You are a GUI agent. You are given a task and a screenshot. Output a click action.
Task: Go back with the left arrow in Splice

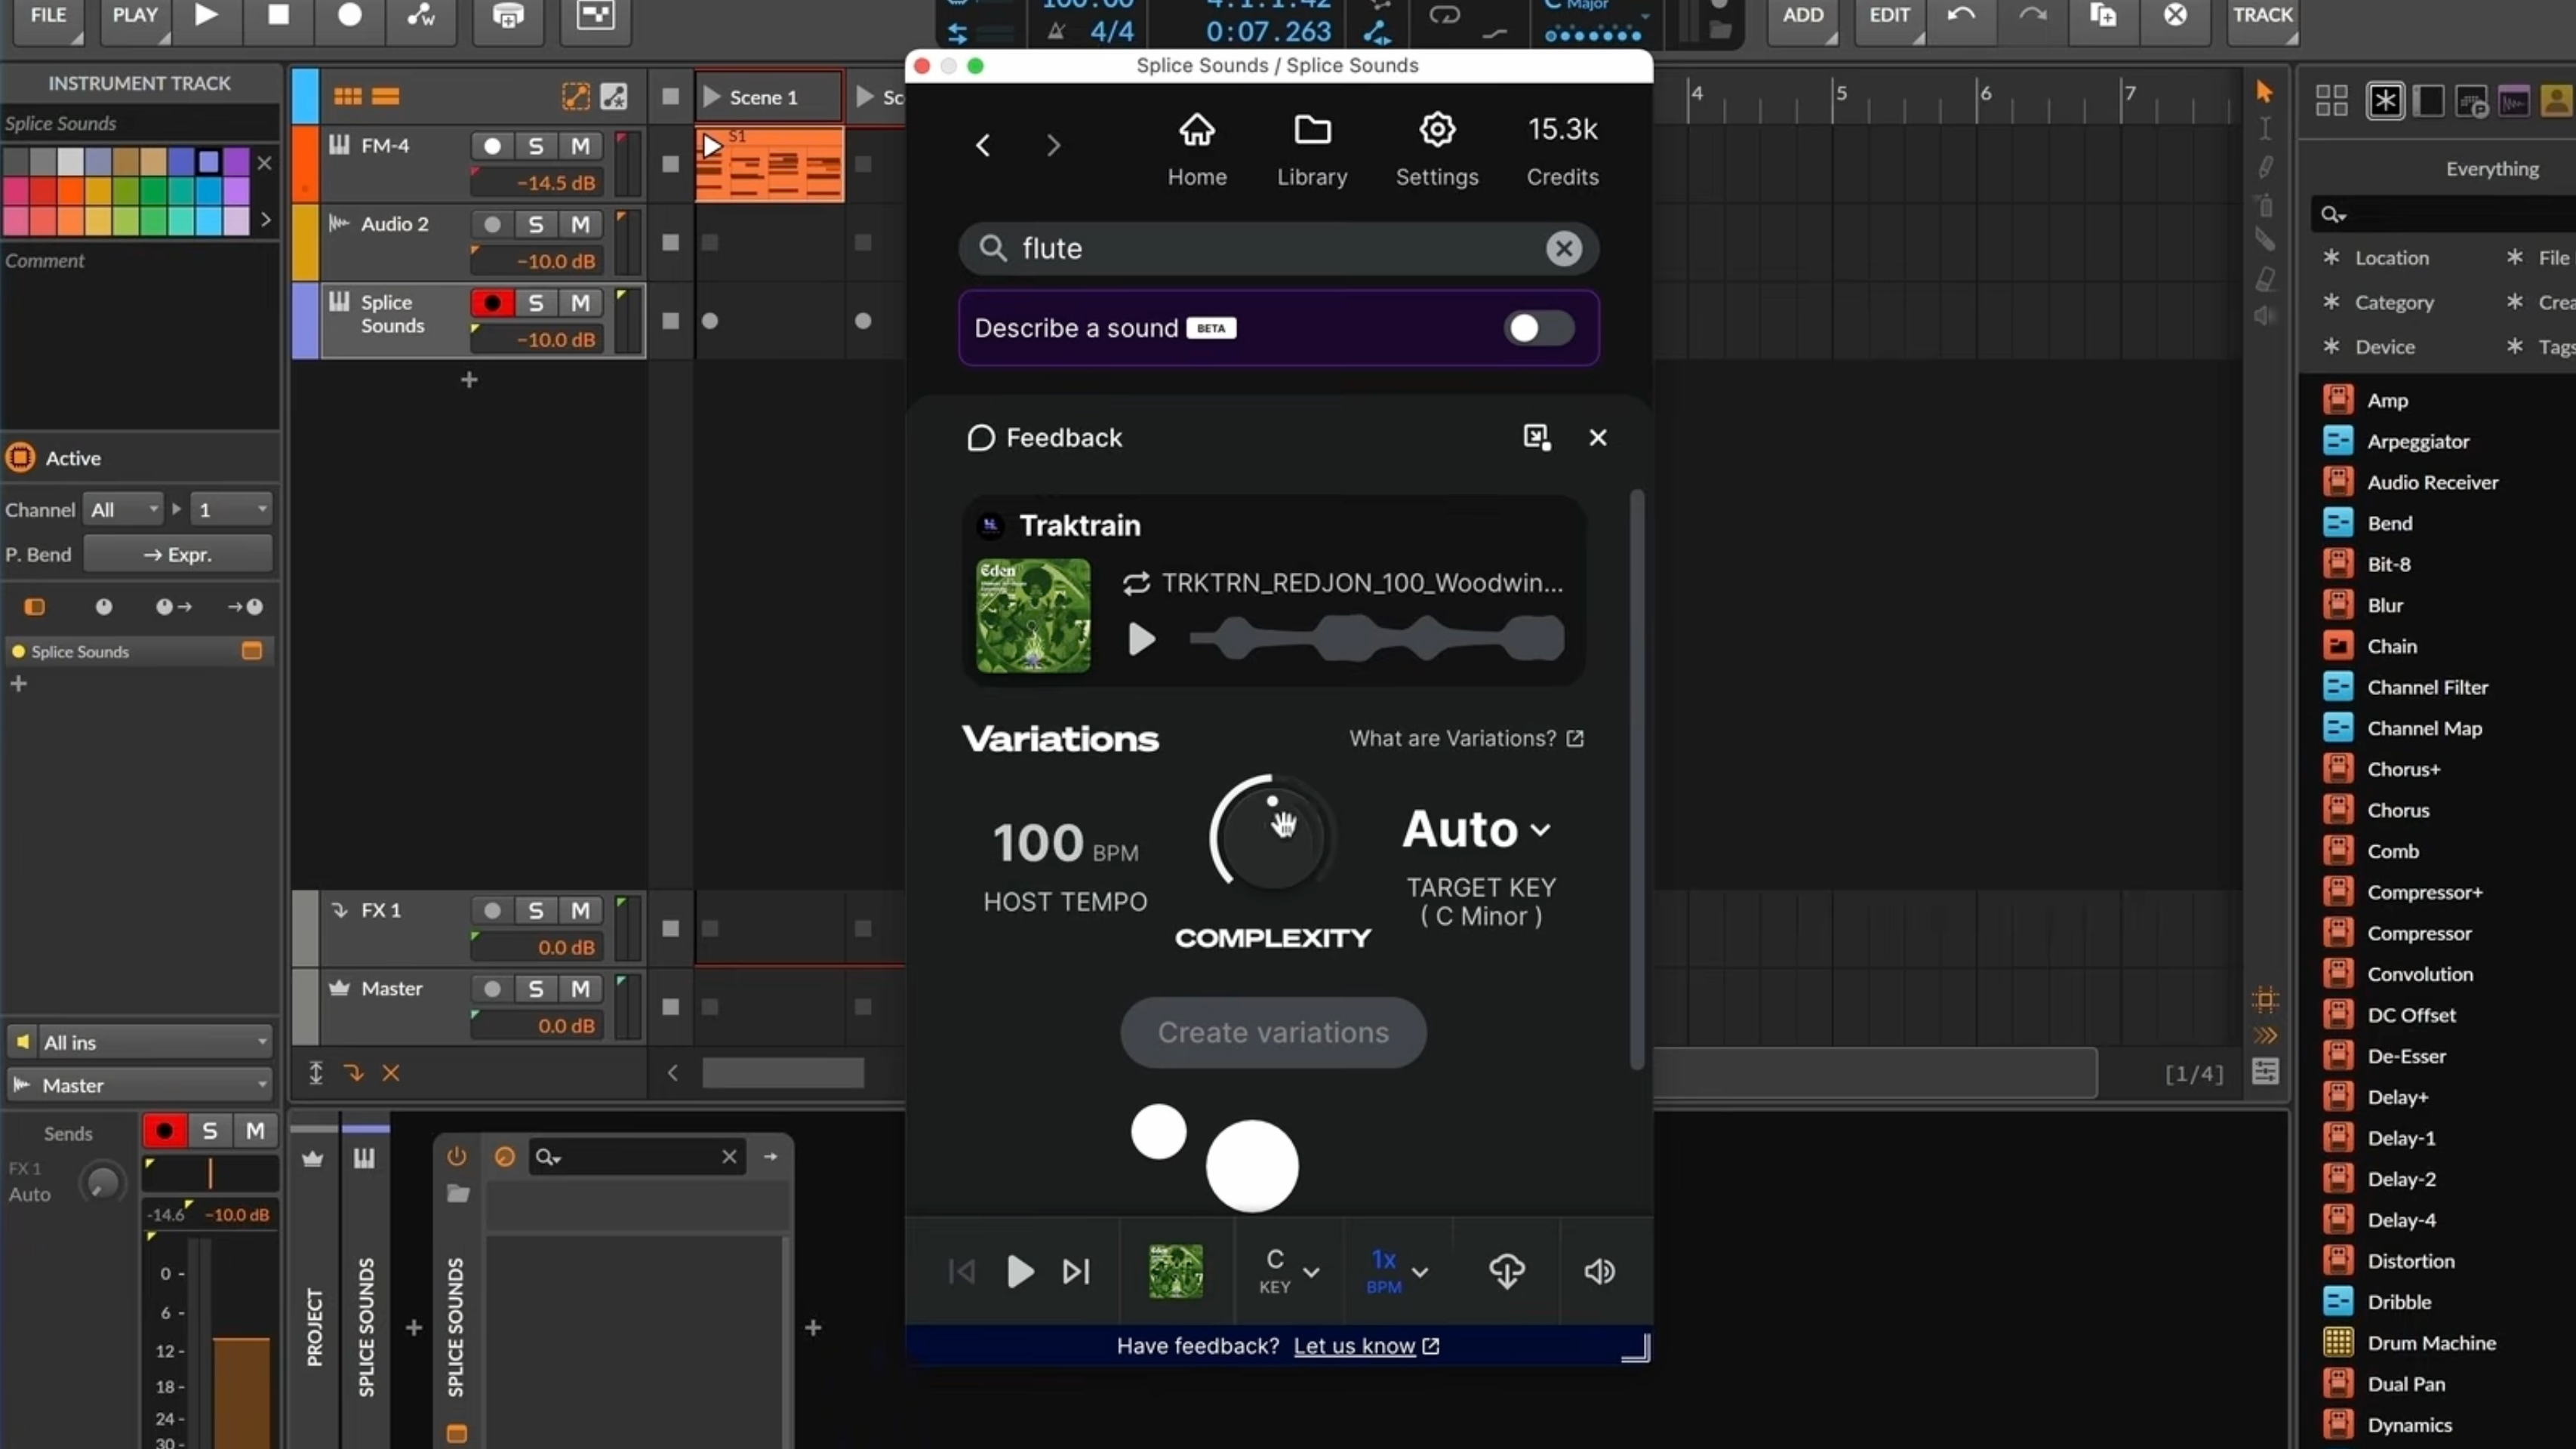pos(983,146)
